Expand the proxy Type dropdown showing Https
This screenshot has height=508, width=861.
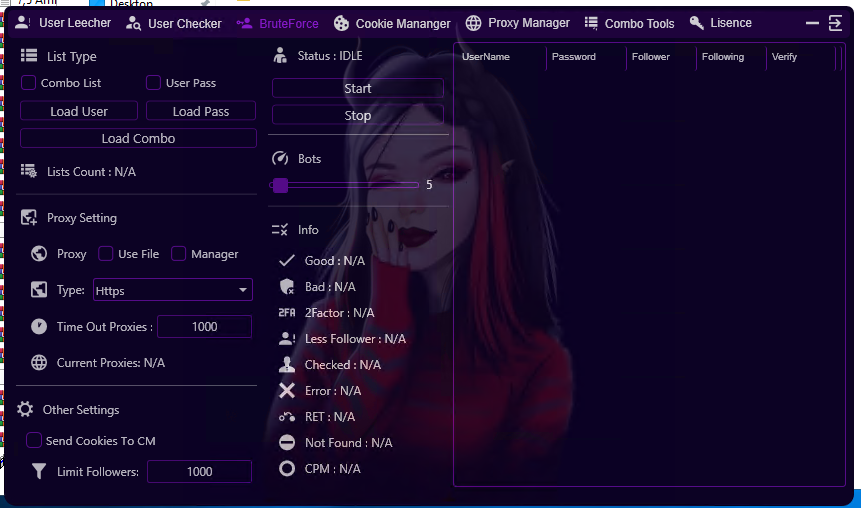click(172, 290)
